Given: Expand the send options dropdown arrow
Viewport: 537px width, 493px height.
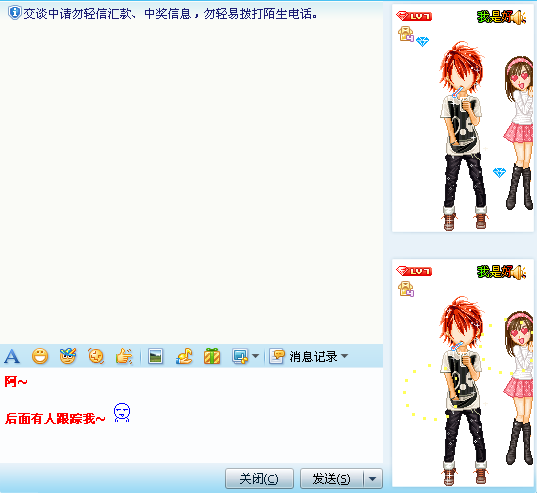Looking at the screenshot, I should click(x=373, y=479).
